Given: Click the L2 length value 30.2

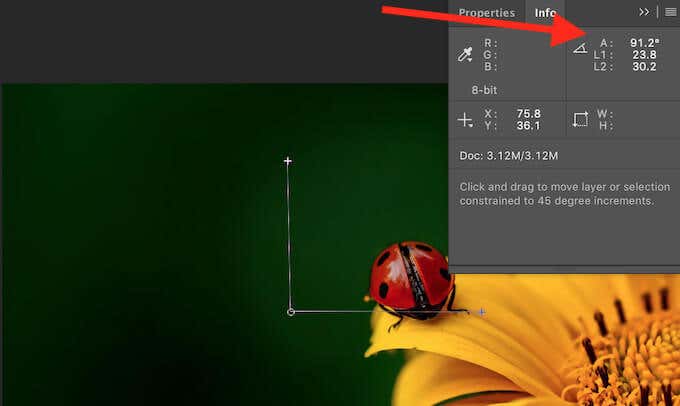Looking at the screenshot, I should pos(644,66).
